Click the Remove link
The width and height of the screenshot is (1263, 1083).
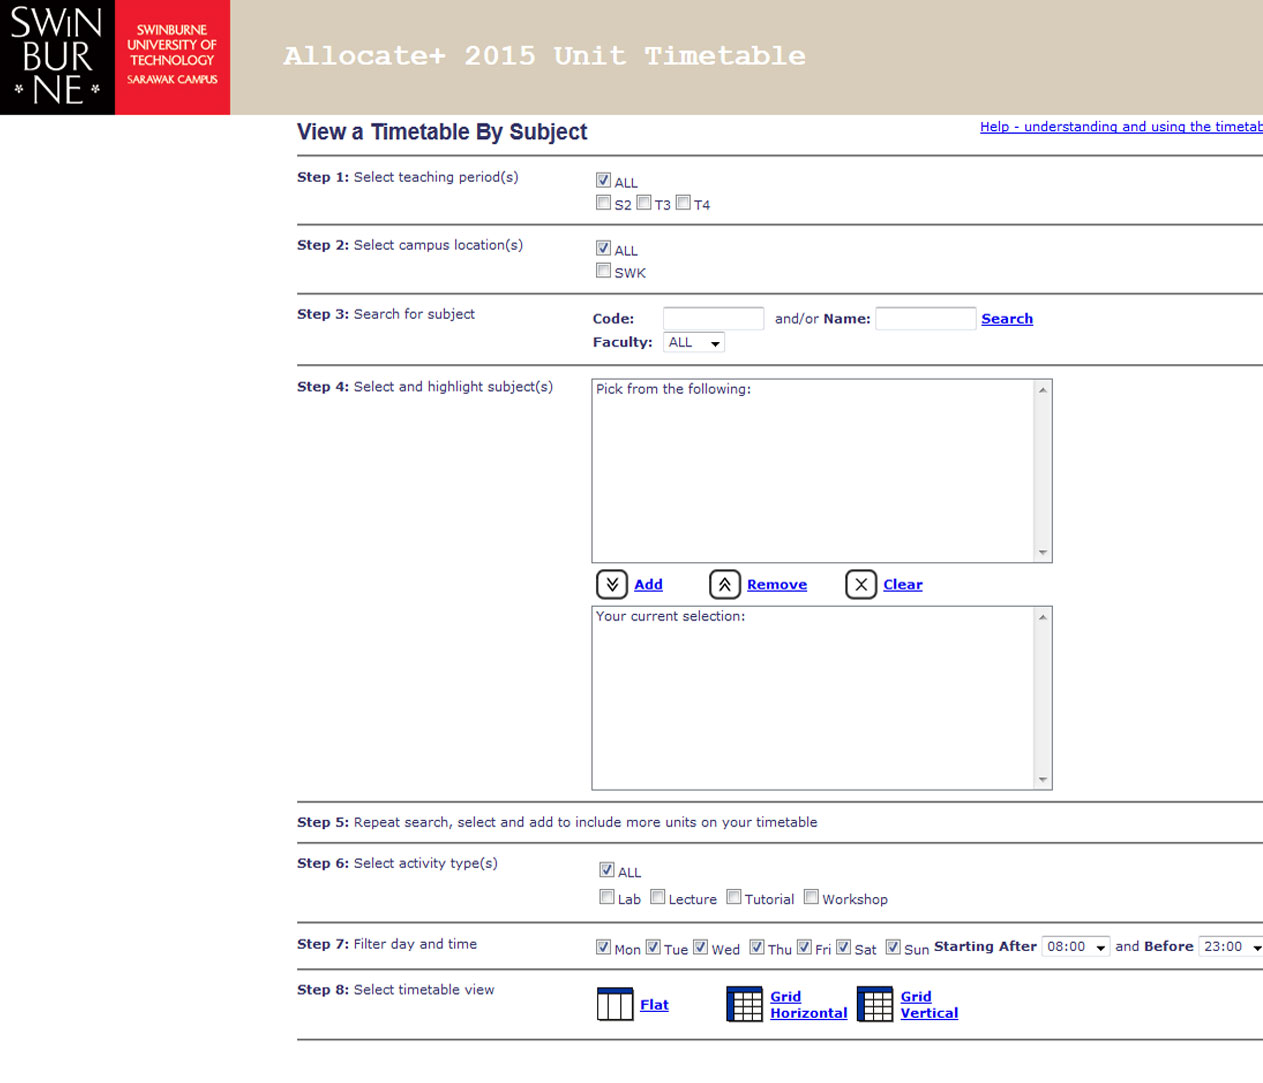point(777,585)
